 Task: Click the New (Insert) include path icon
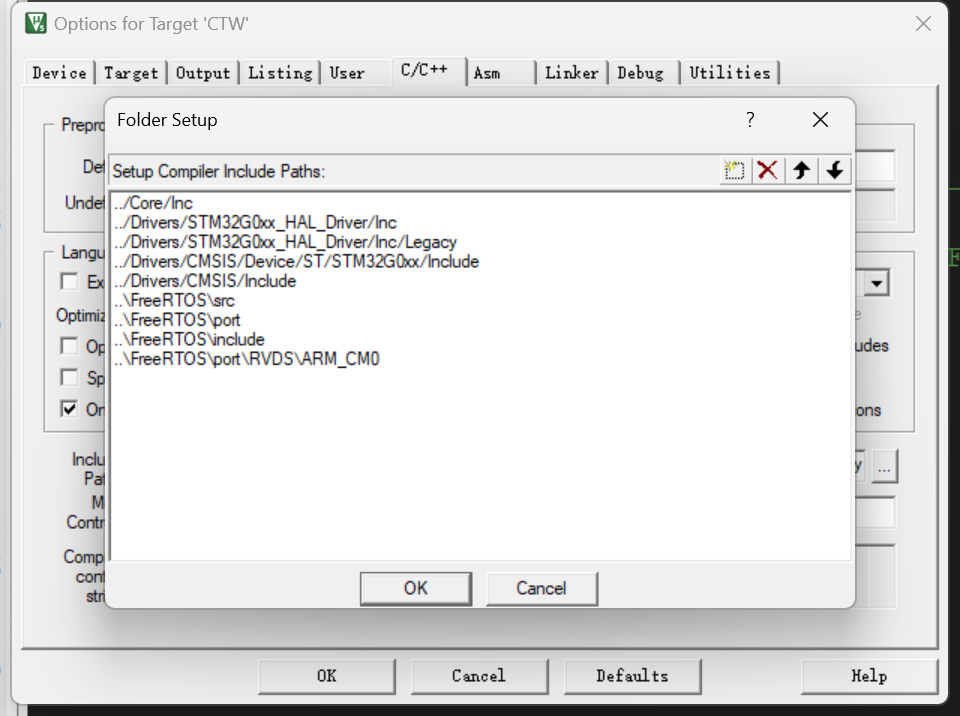(733, 170)
